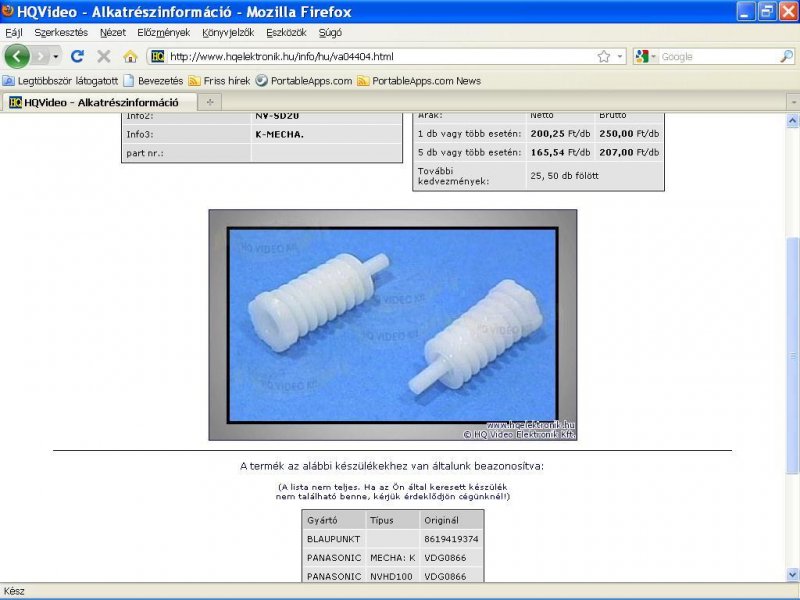This screenshot has height=600, width=800.
Task: Open the Könyvjelzők menu
Action: click(x=228, y=33)
